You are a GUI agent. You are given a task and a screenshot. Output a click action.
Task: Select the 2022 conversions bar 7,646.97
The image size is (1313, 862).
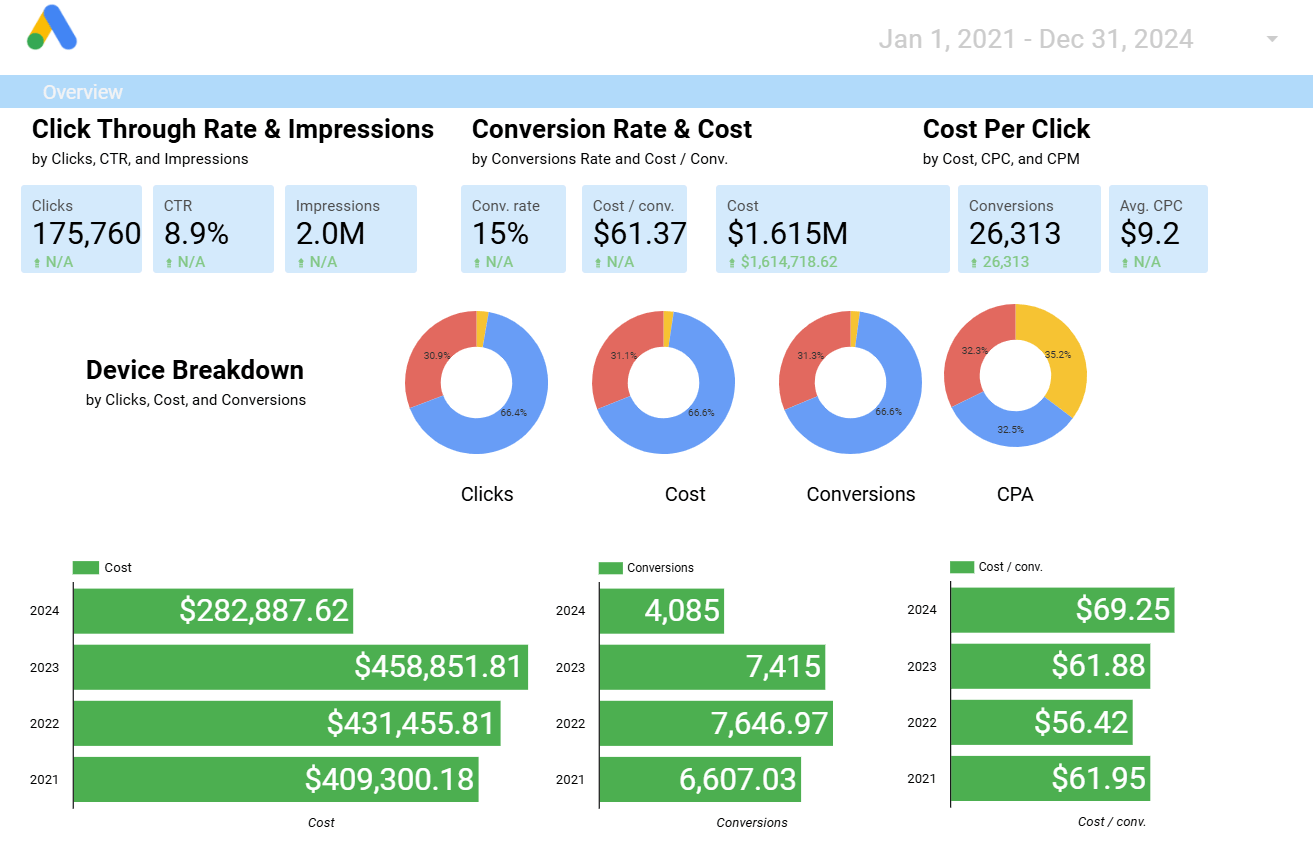tap(715, 723)
